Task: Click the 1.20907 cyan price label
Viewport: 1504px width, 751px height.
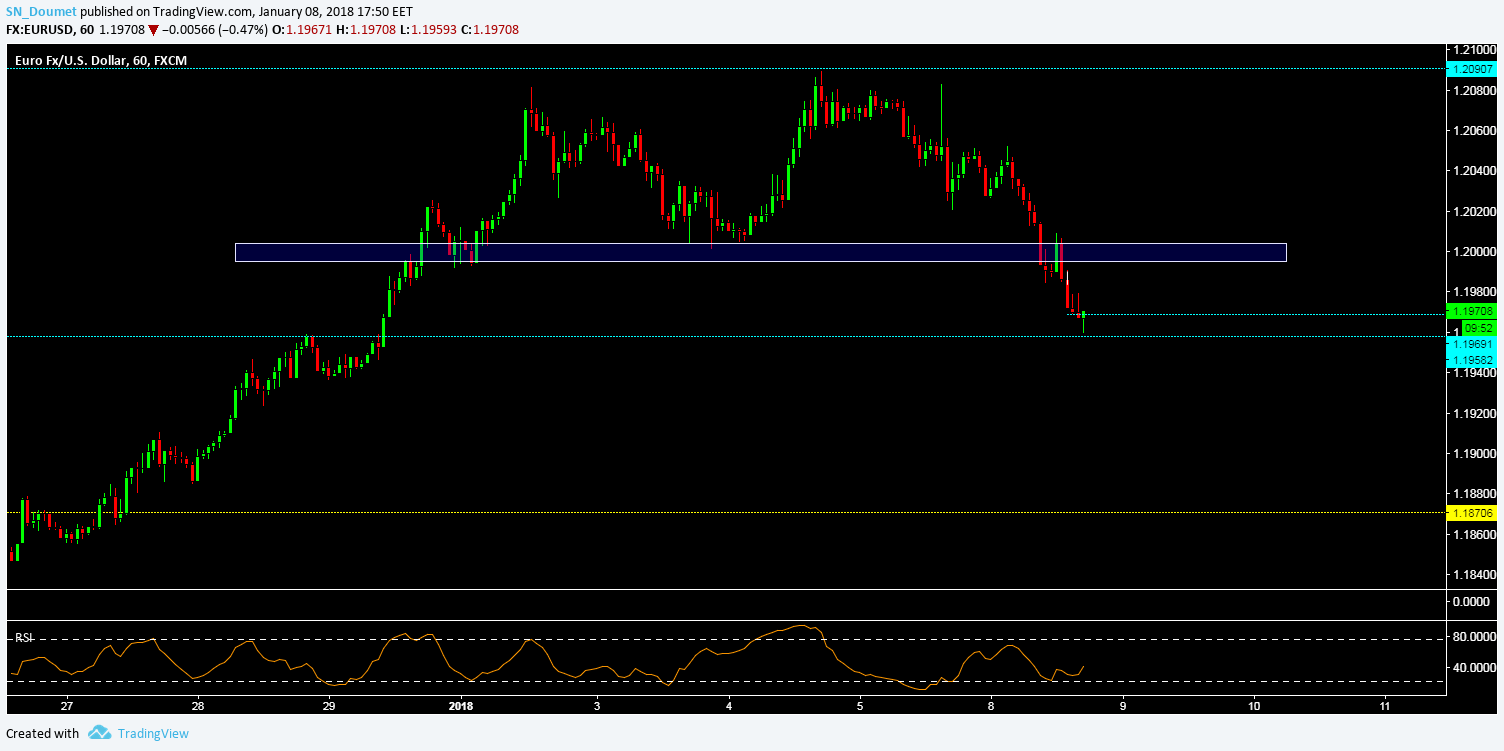Action: (x=1472, y=68)
